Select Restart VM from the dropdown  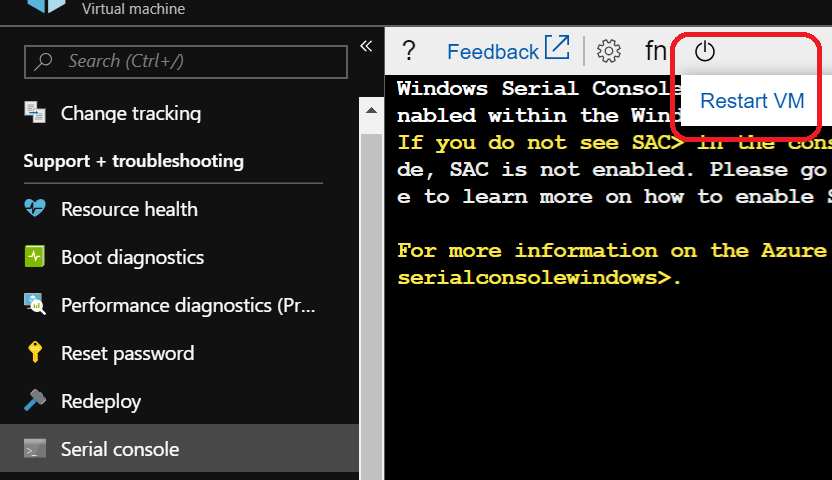(752, 101)
